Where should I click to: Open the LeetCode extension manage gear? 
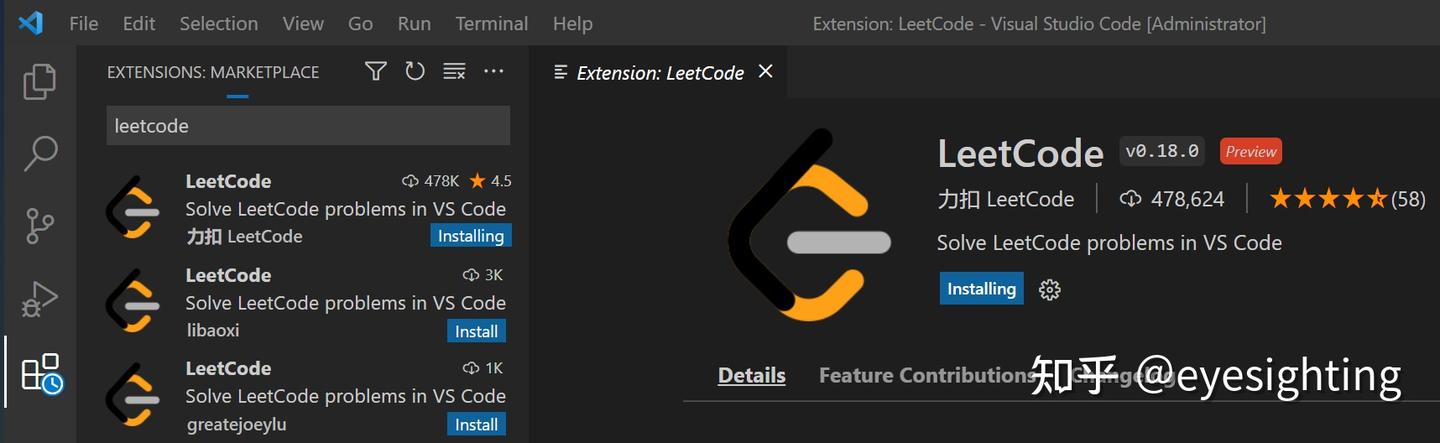pos(1049,290)
